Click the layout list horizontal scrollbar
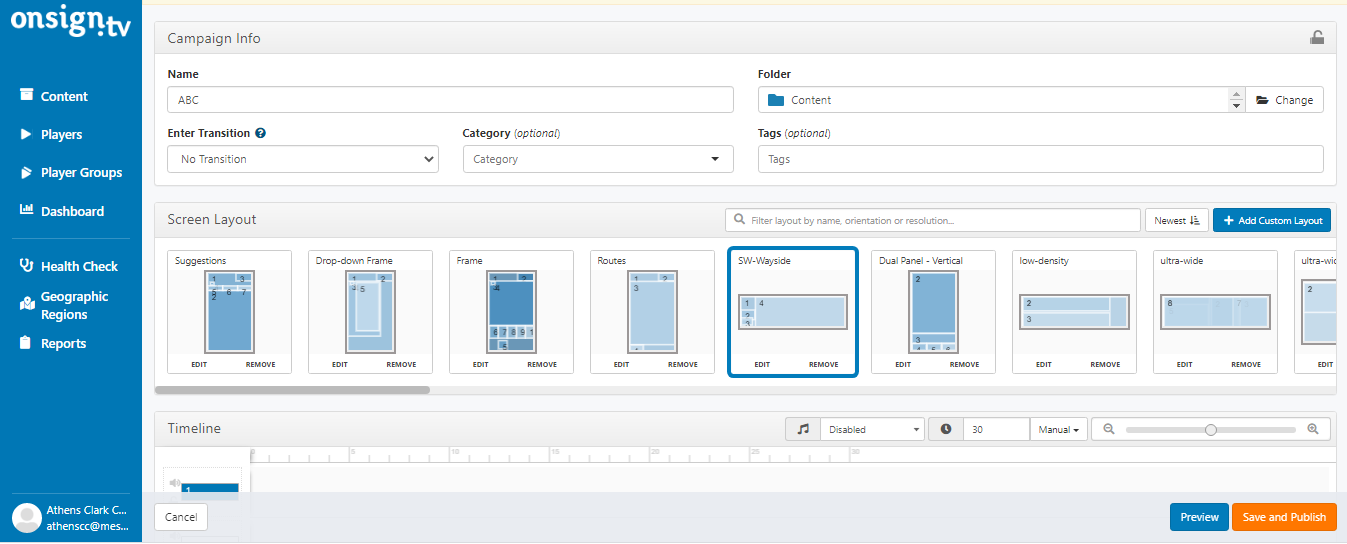 click(x=293, y=390)
